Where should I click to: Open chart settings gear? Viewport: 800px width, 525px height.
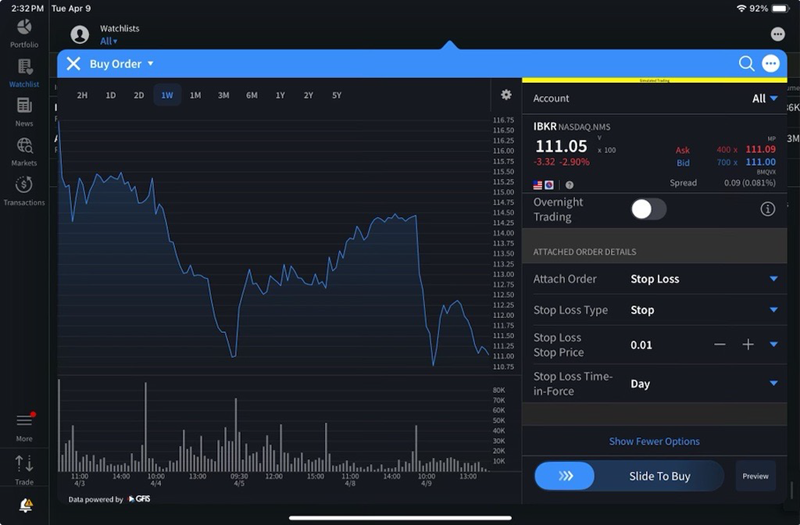tap(506, 94)
